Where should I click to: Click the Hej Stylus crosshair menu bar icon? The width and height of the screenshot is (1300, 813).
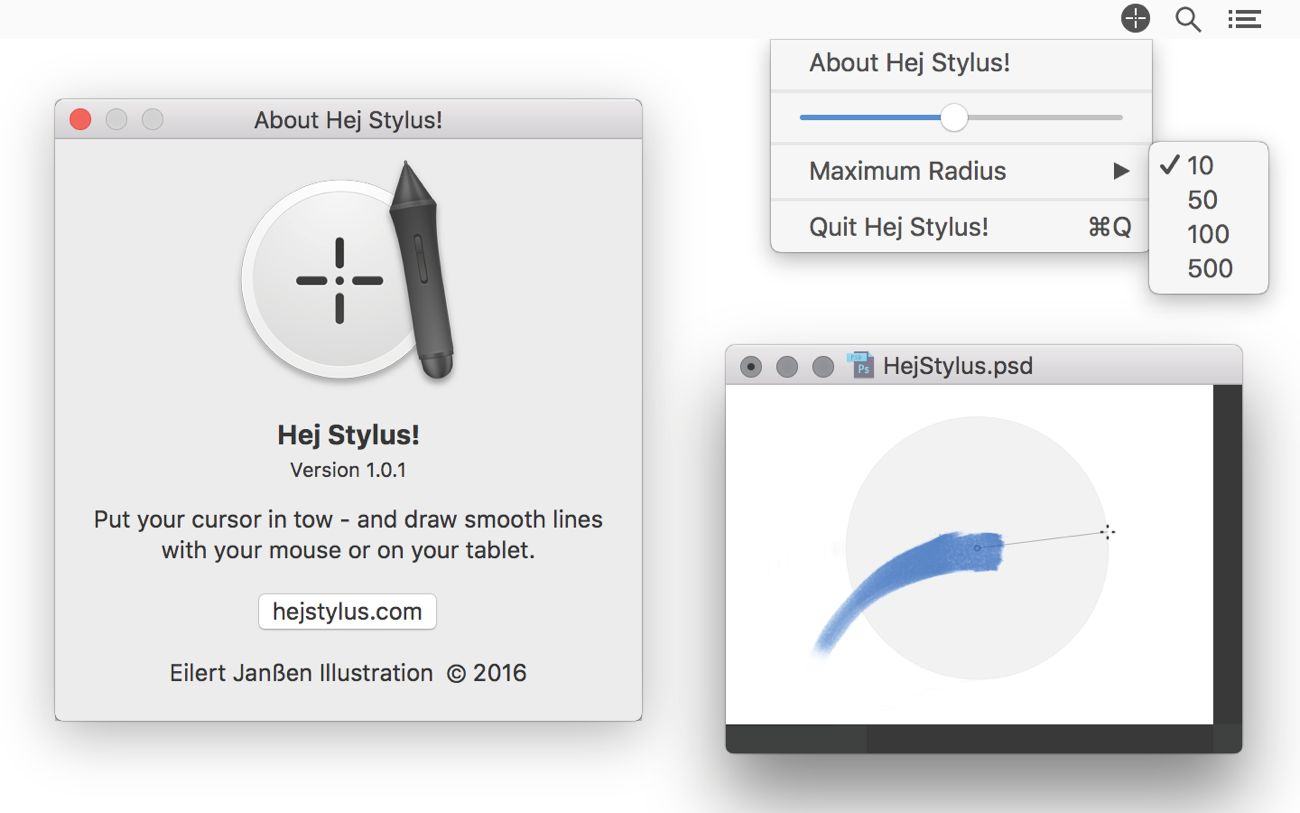(x=1135, y=18)
